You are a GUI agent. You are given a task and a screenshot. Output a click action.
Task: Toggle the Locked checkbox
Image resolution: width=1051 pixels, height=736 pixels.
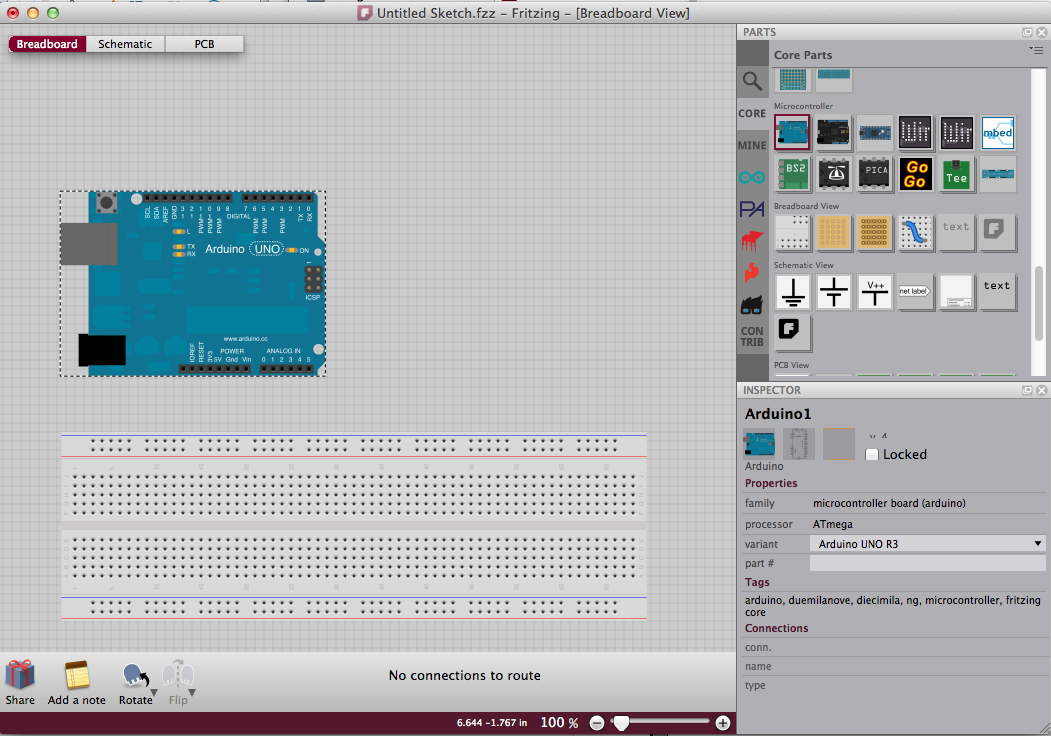[x=872, y=454]
